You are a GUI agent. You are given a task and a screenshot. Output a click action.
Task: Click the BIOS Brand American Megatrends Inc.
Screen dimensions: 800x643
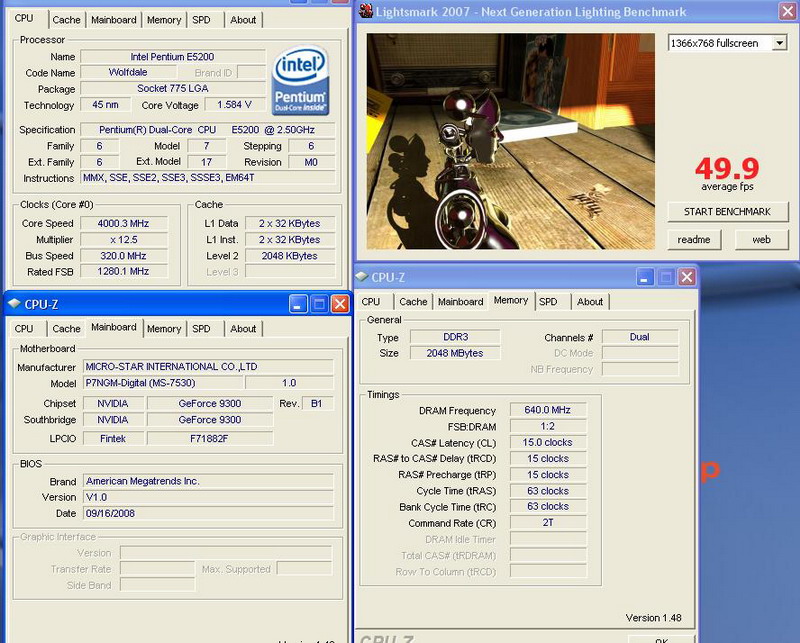coord(208,481)
